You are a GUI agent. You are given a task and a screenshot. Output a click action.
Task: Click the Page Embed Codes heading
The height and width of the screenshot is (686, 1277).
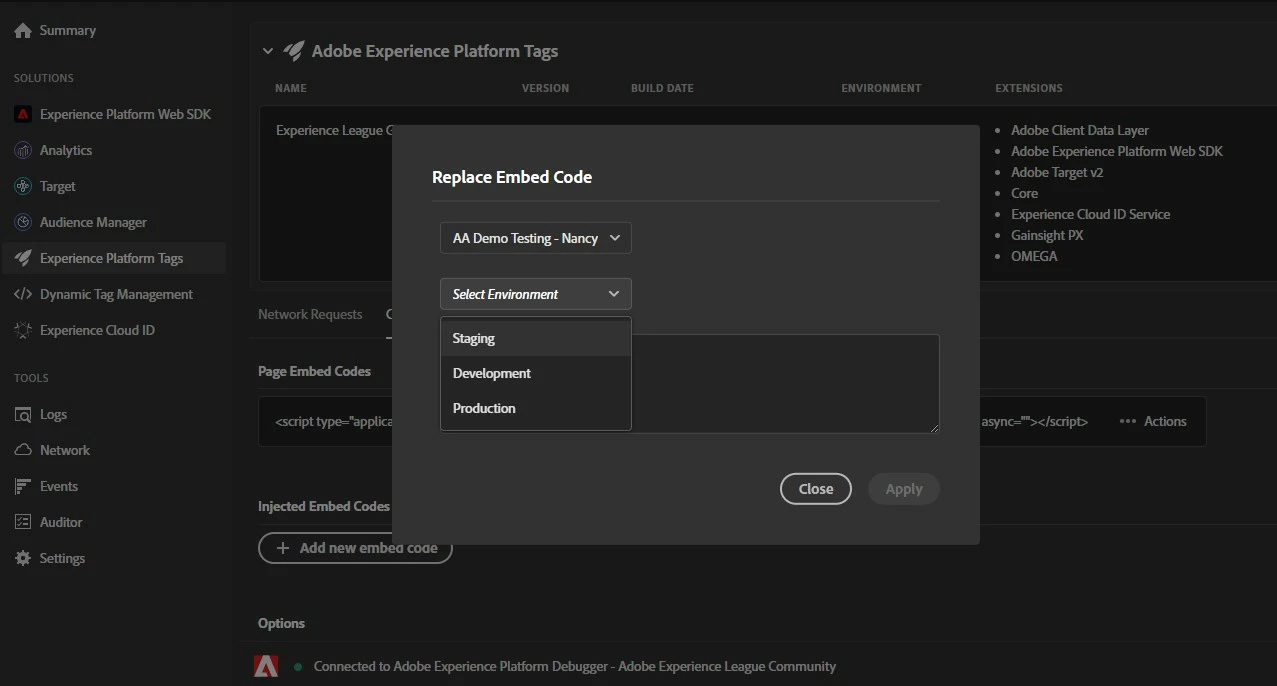(x=314, y=371)
